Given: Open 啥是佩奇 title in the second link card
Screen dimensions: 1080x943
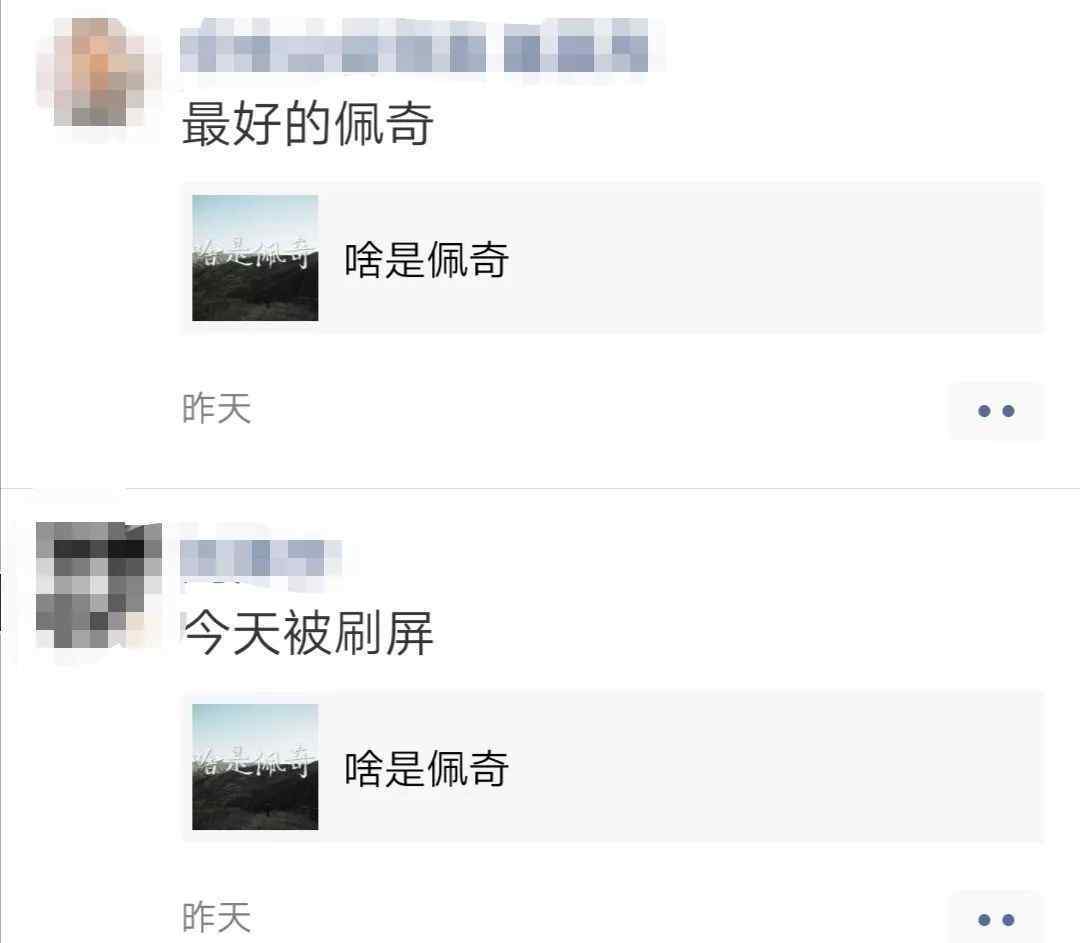Looking at the screenshot, I should pyautogui.click(x=426, y=769).
